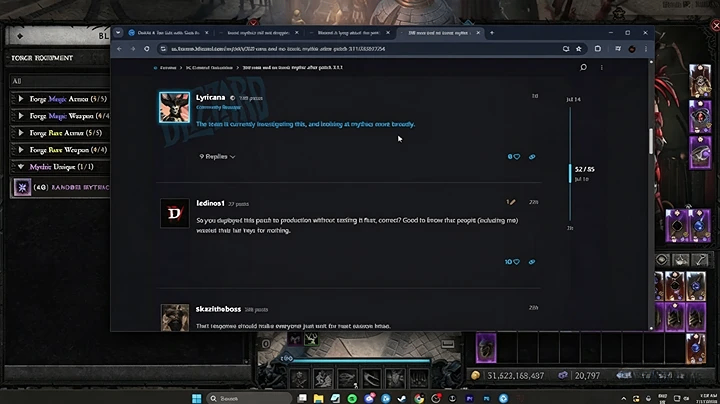Viewport: 720px width, 404px height.
Task: Open Lyricana's user profile name
Action: [x=210, y=97]
